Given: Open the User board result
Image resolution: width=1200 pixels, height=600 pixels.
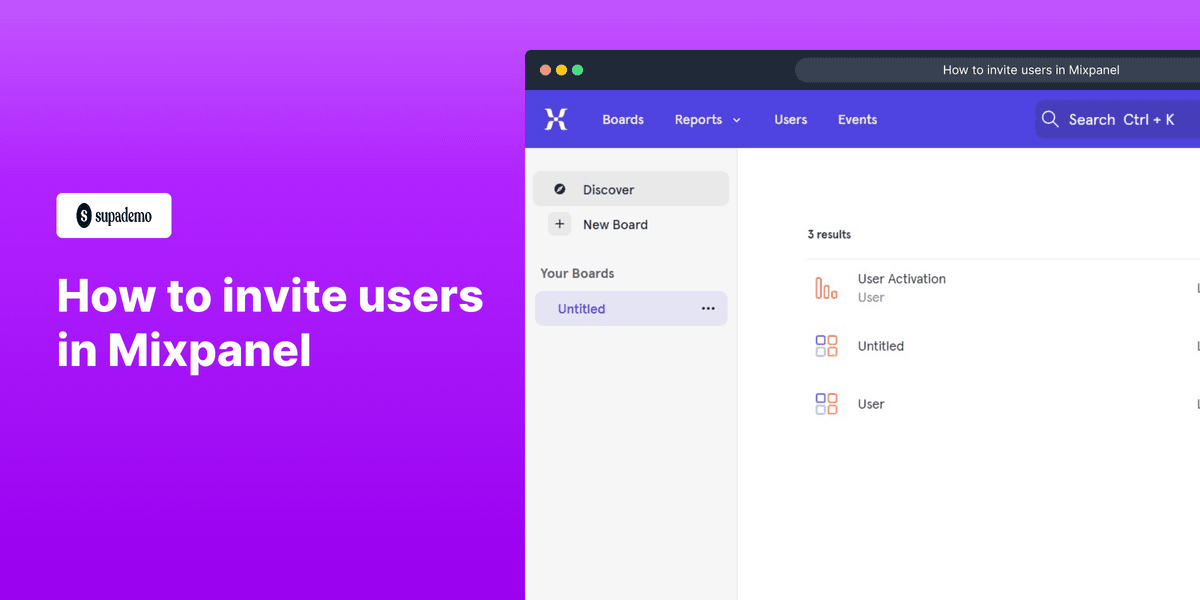Looking at the screenshot, I should click(870, 403).
